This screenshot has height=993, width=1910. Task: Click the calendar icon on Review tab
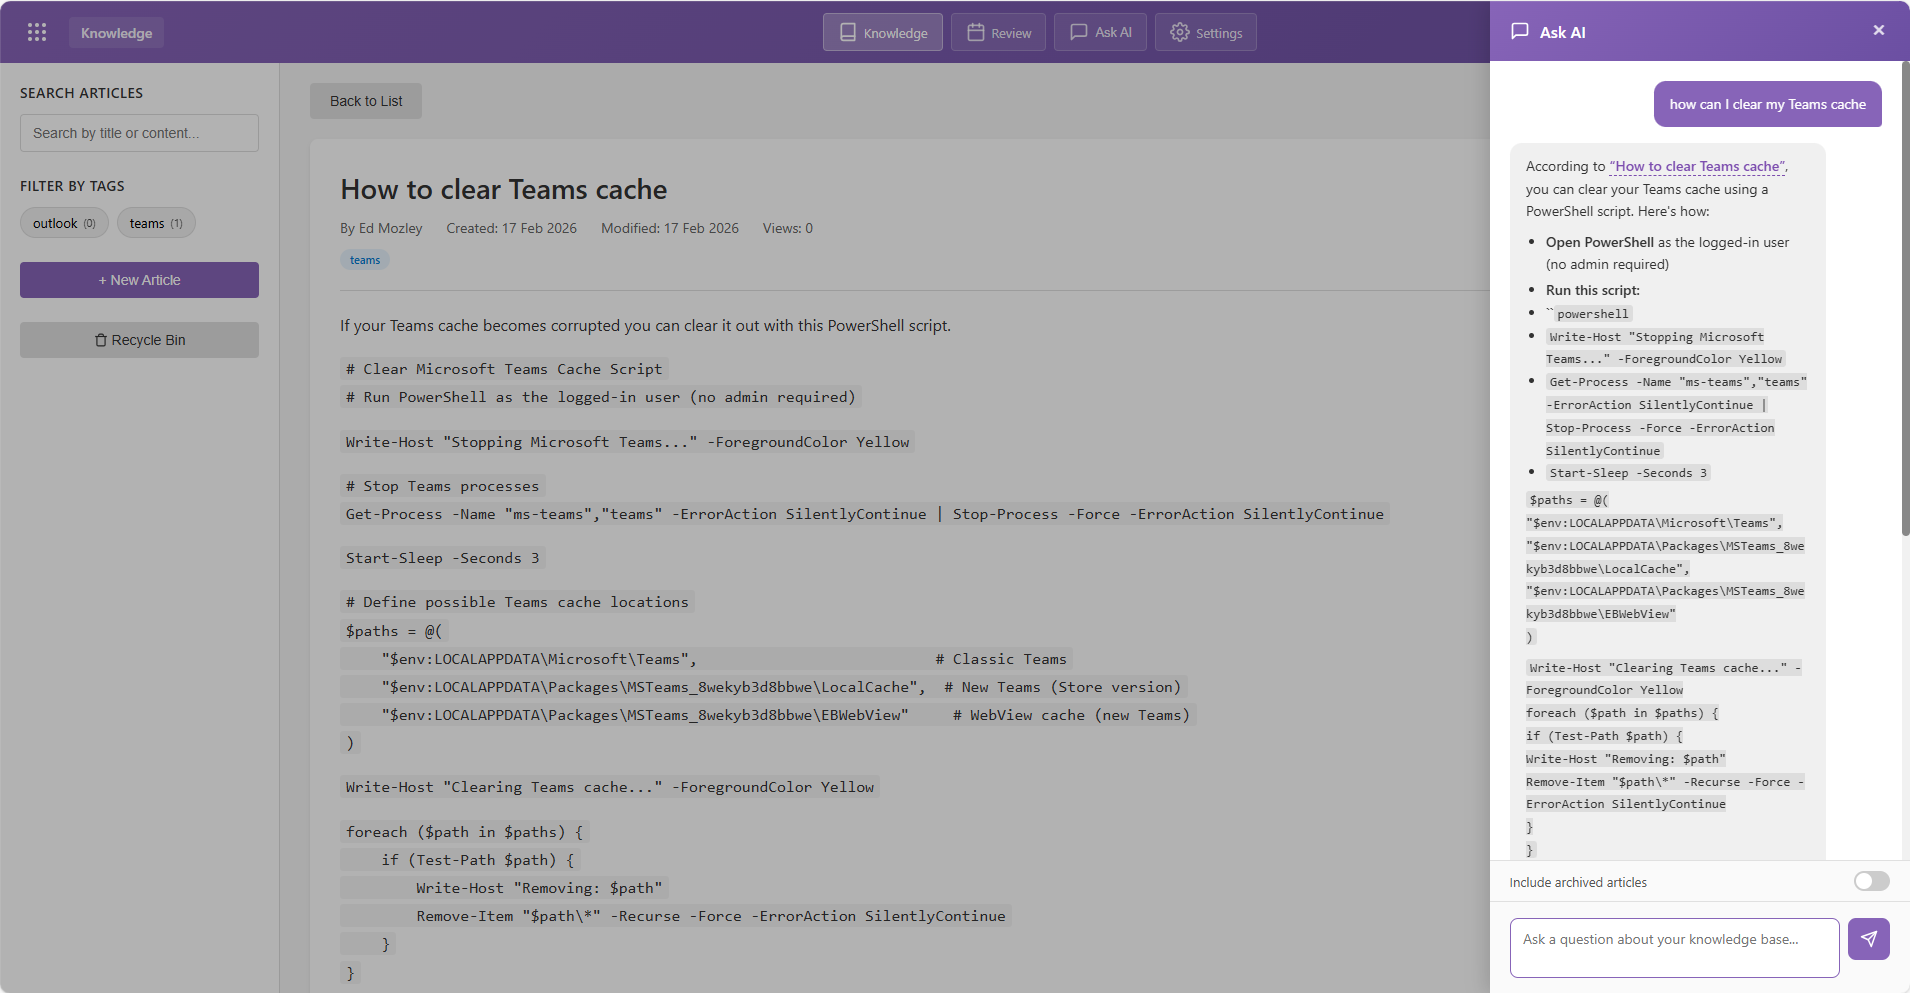(976, 32)
